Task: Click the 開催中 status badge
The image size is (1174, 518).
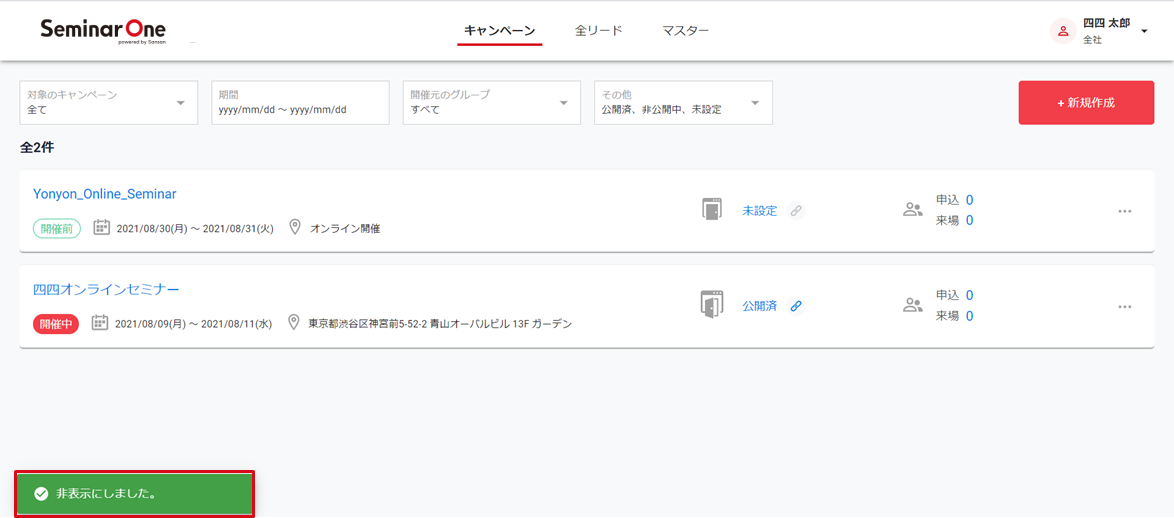Action: point(56,324)
